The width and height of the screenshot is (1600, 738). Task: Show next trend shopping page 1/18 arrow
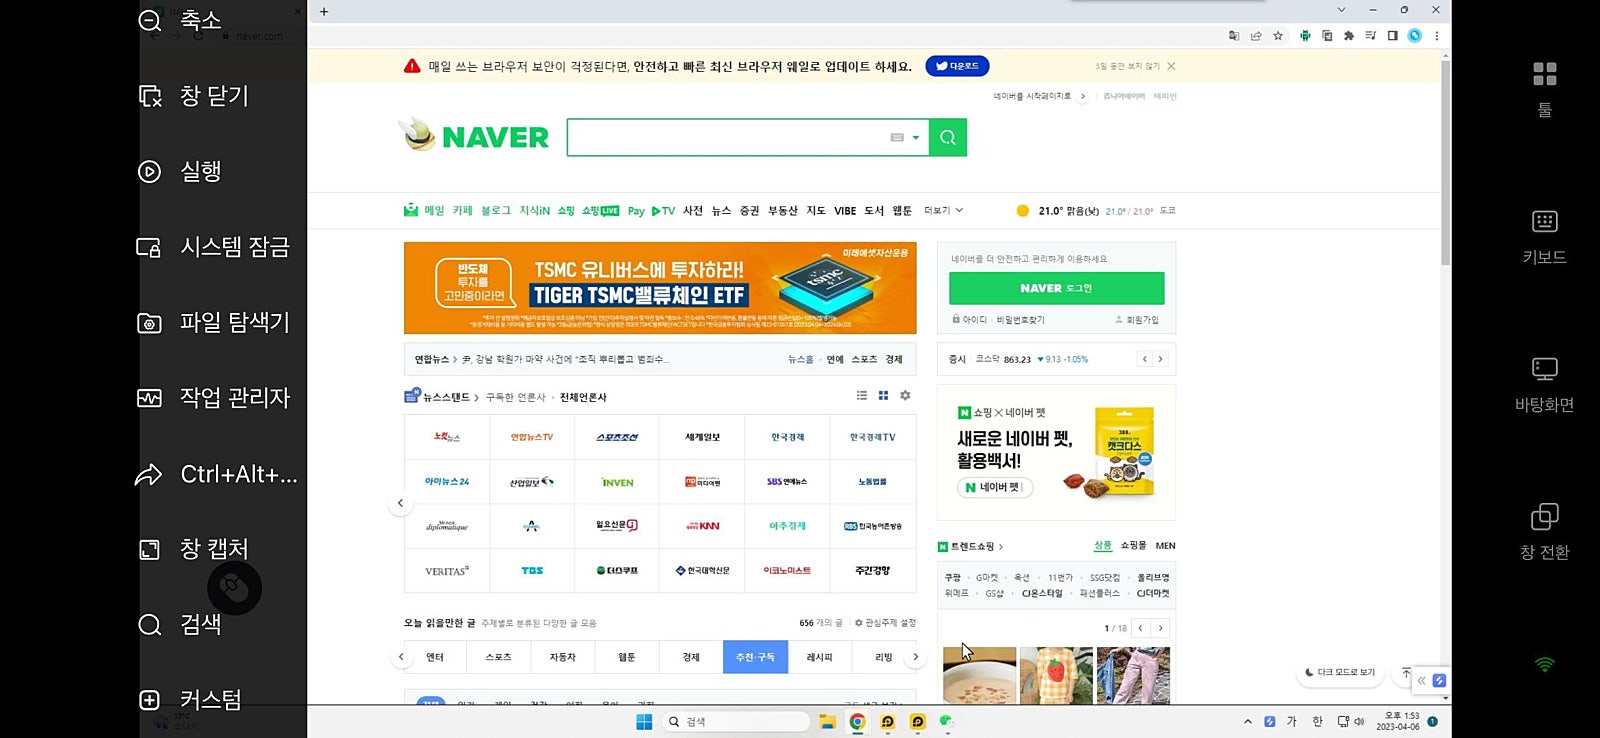[1160, 628]
